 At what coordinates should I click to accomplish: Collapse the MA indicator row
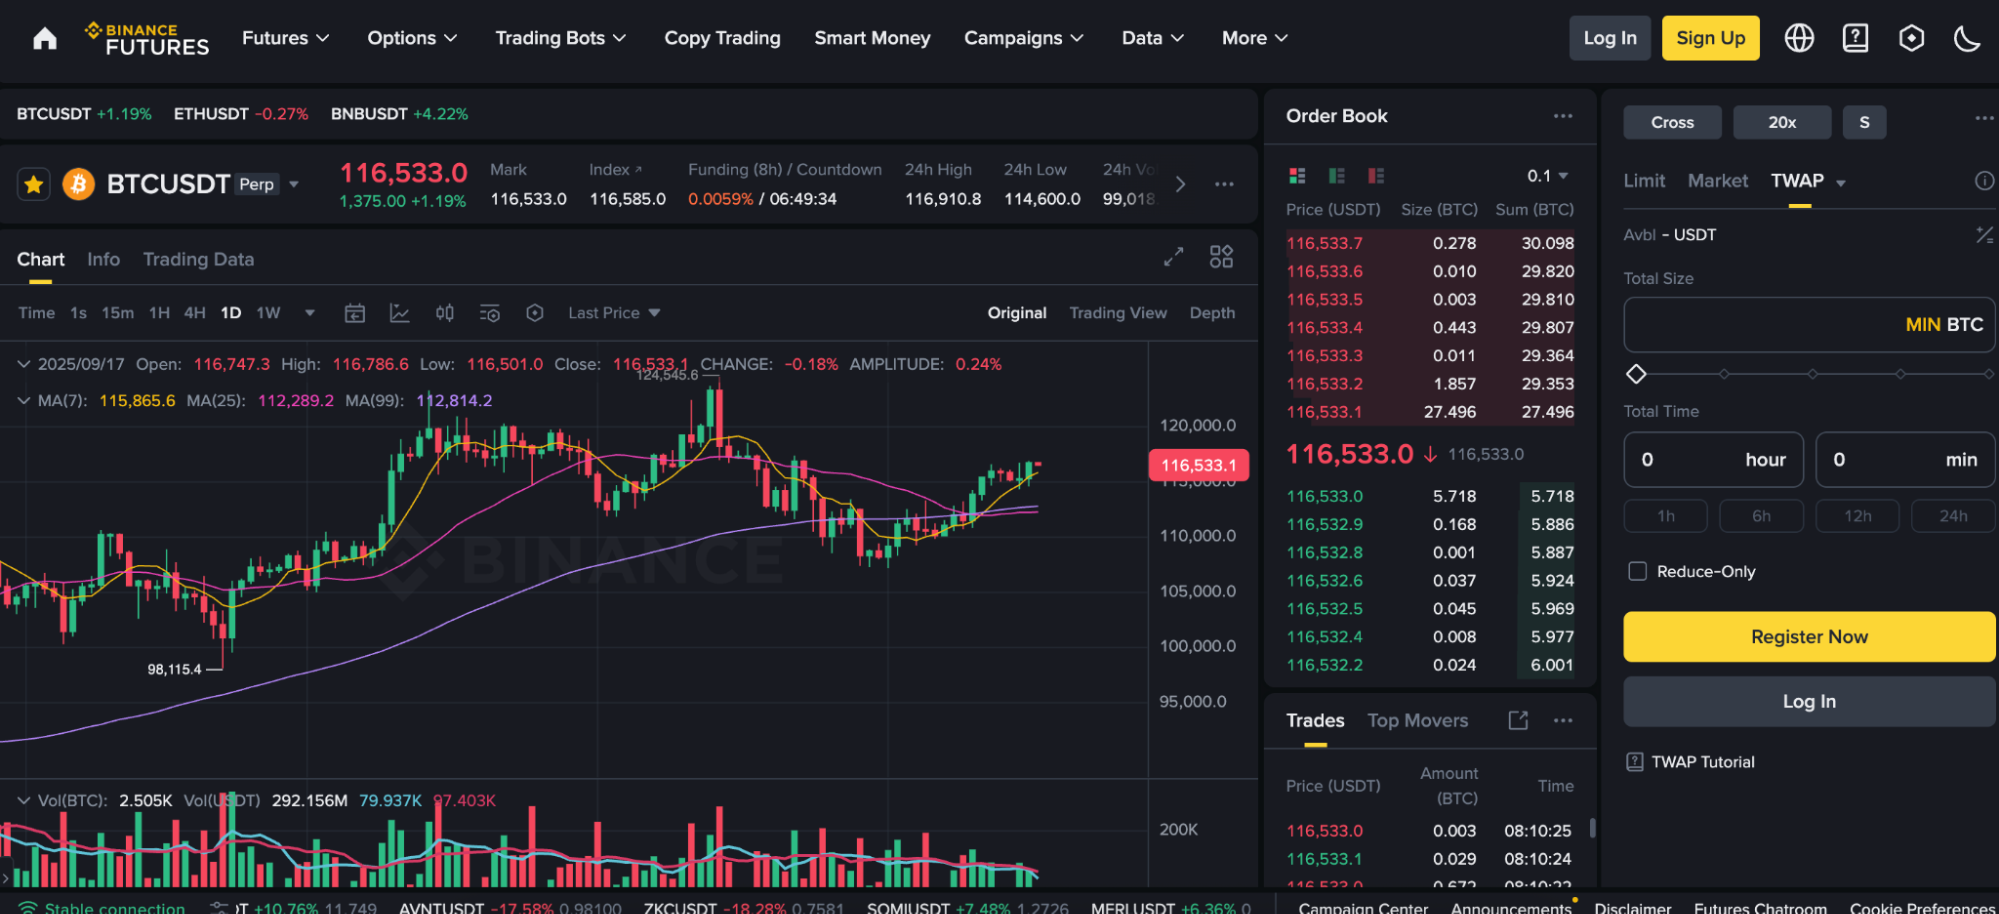tap(24, 401)
